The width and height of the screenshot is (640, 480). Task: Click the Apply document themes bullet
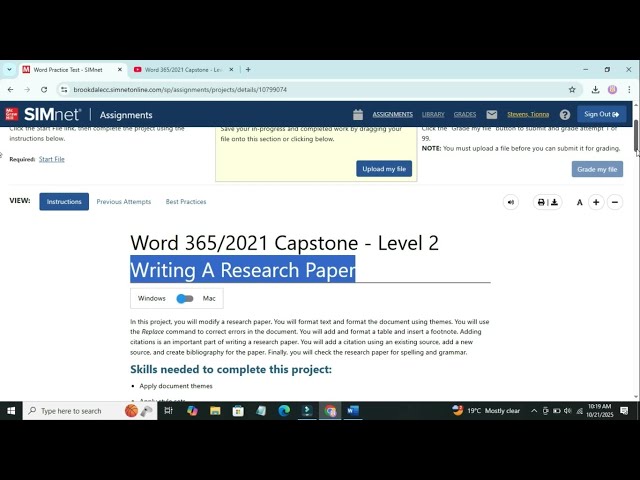coord(176,386)
